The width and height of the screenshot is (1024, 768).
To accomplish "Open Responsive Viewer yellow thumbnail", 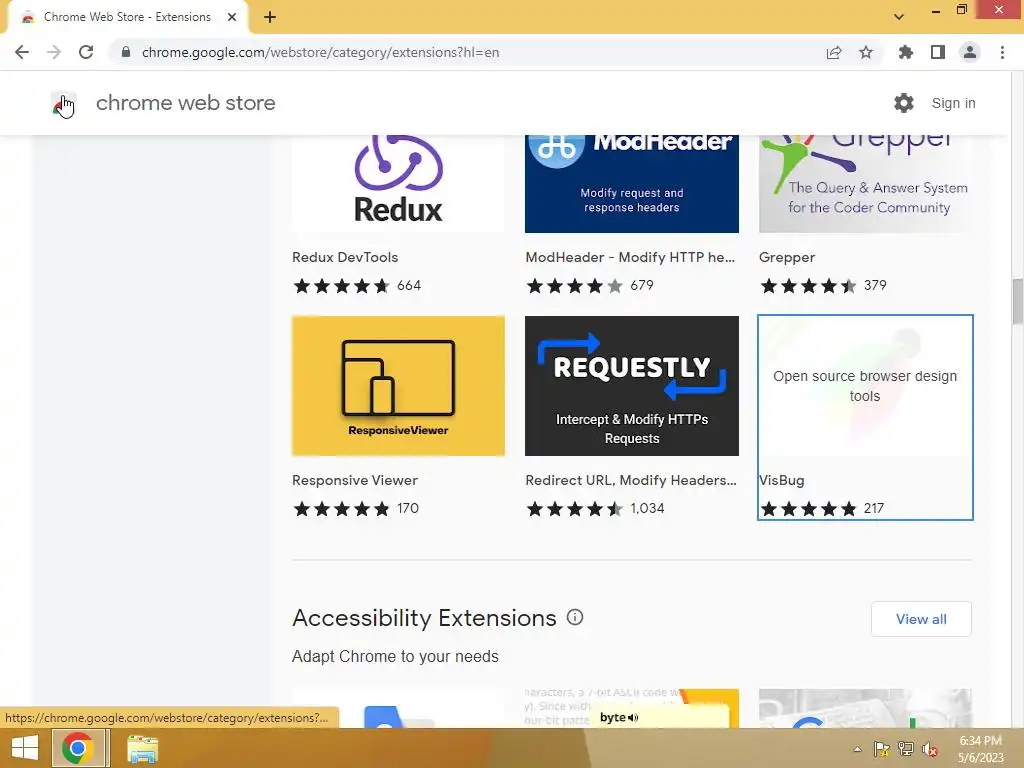I will 398,386.
